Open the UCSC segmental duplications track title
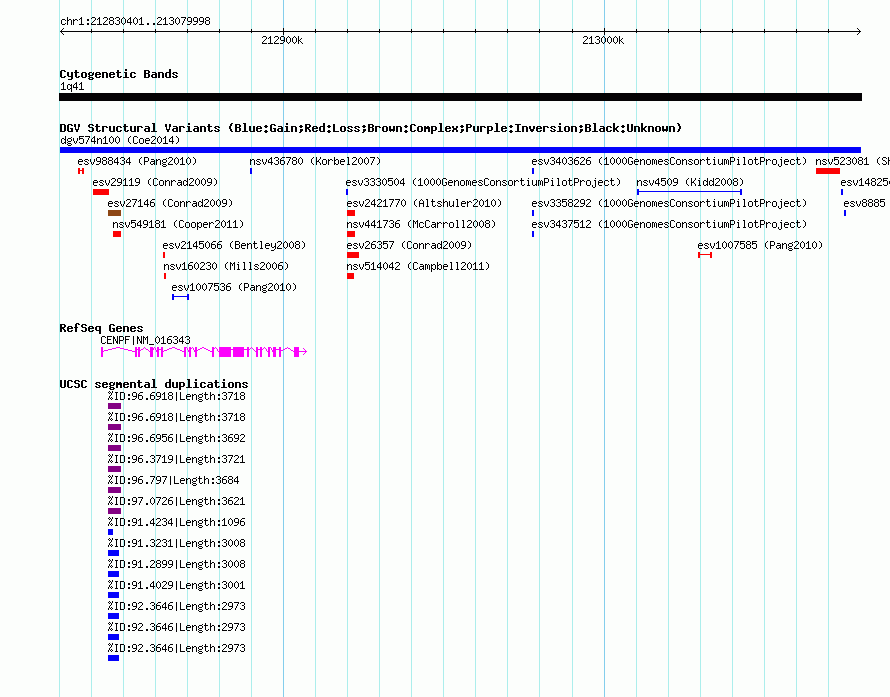This screenshot has height=697, width=890. pos(154,384)
